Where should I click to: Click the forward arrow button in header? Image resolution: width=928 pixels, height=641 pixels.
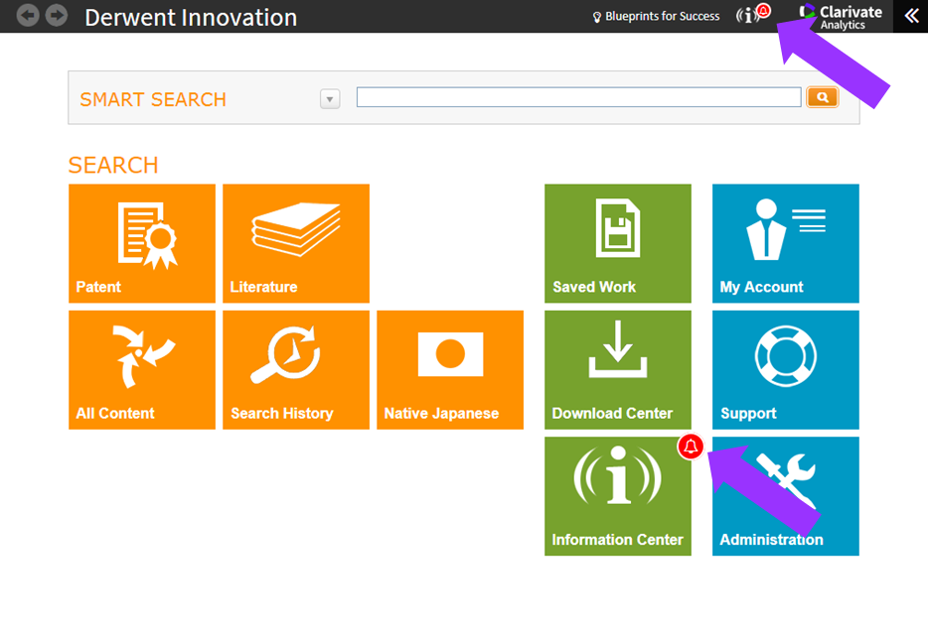click(56, 16)
